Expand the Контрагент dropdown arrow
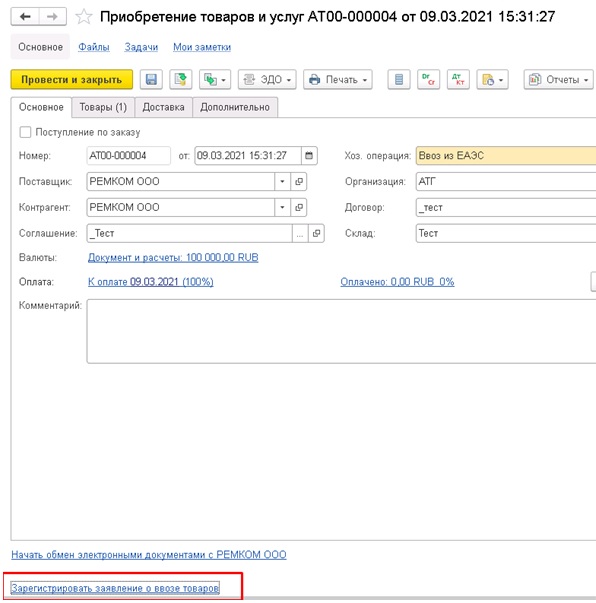The height and width of the screenshot is (603, 596). click(282, 207)
